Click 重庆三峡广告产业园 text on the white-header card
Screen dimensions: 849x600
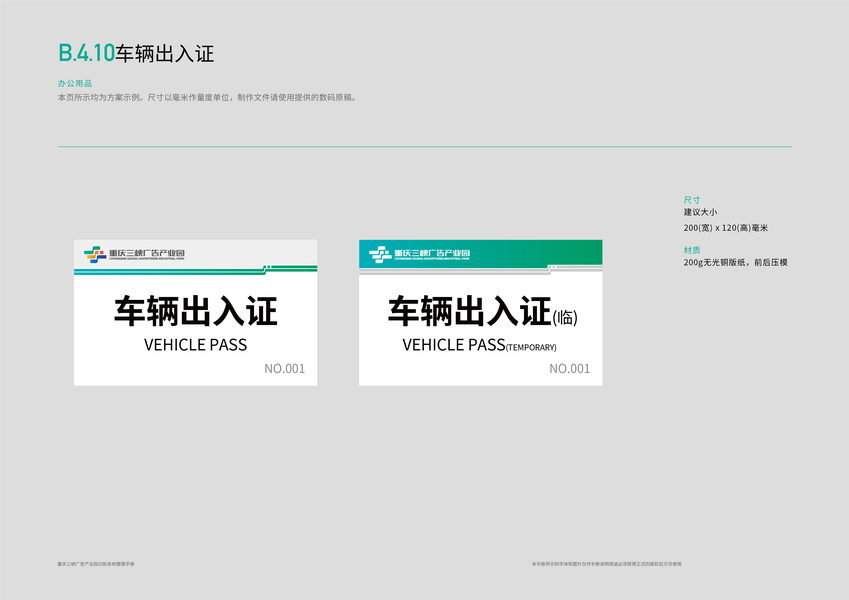click(147, 253)
